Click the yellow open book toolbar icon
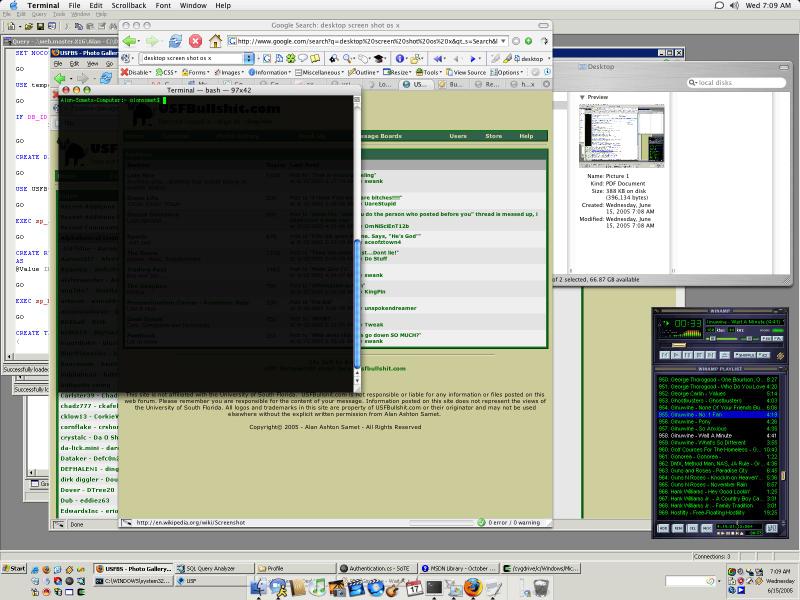Screen dimensions: 800x600 (x=315, y=59)
